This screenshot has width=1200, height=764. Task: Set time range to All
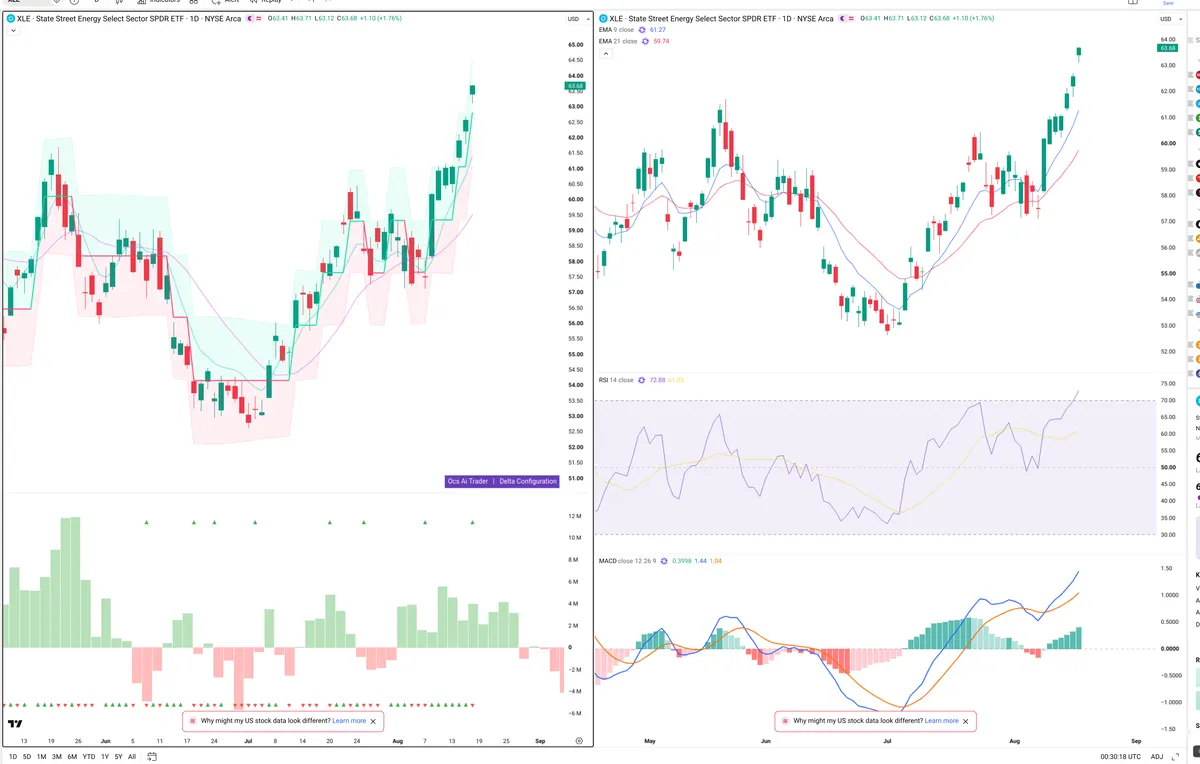(x=132, y=756)
